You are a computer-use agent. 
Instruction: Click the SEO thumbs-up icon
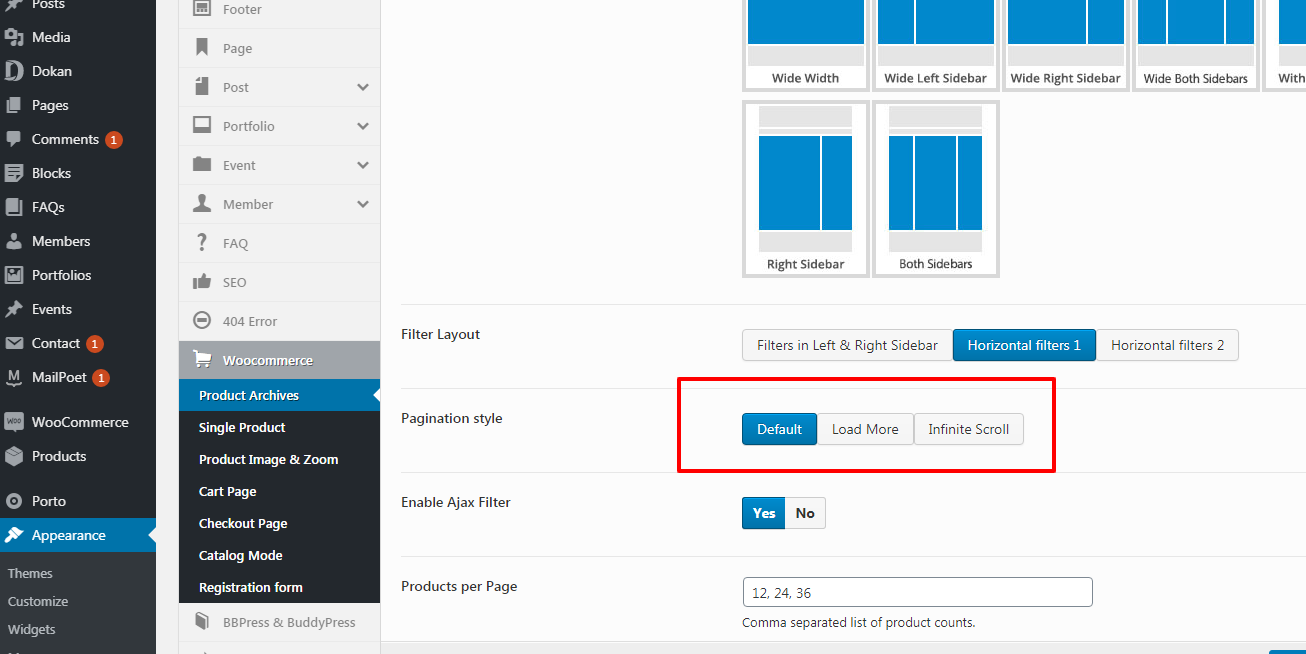tap(202, 282)
